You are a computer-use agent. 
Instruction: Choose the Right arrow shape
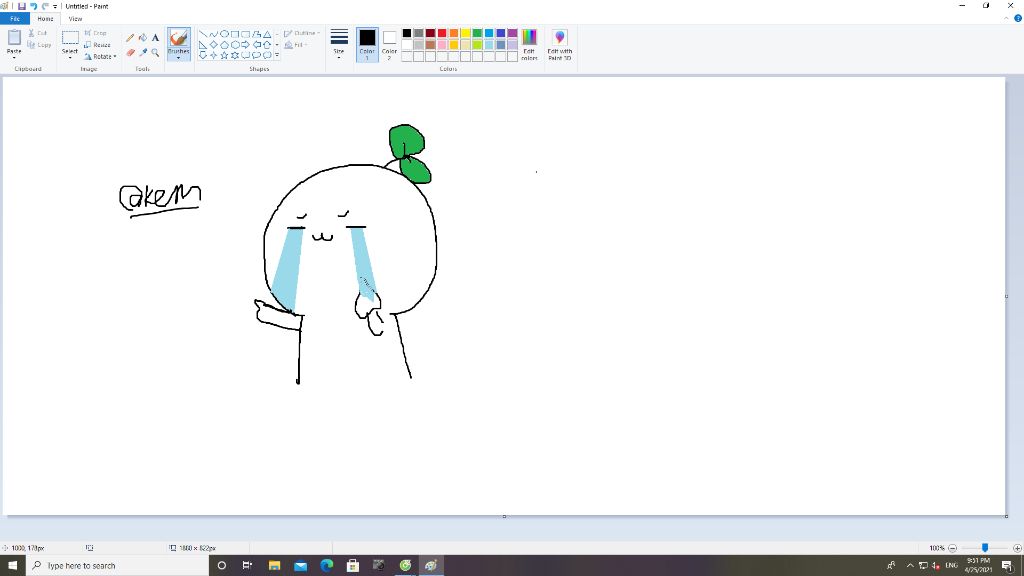tap(246, 45)
